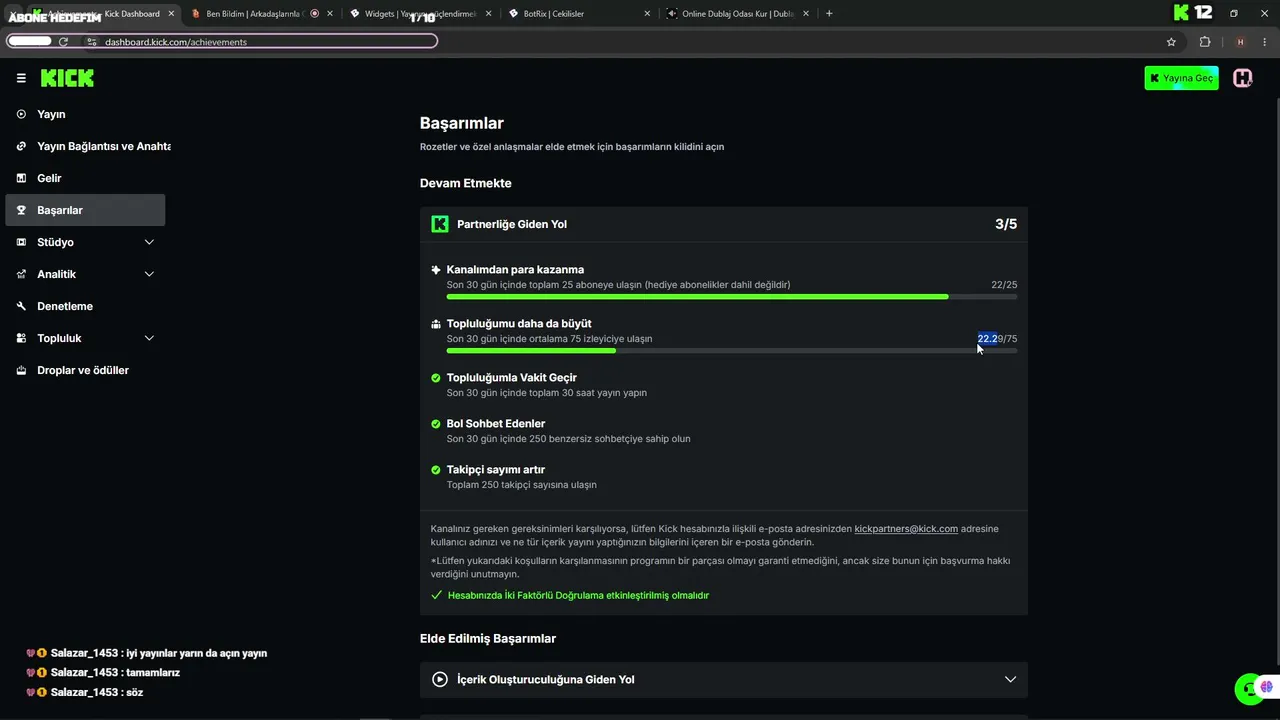This screenshot has height=720, width=1280.
Task: Click the Yayına Geç button
Action: [x=1181, y=78]
